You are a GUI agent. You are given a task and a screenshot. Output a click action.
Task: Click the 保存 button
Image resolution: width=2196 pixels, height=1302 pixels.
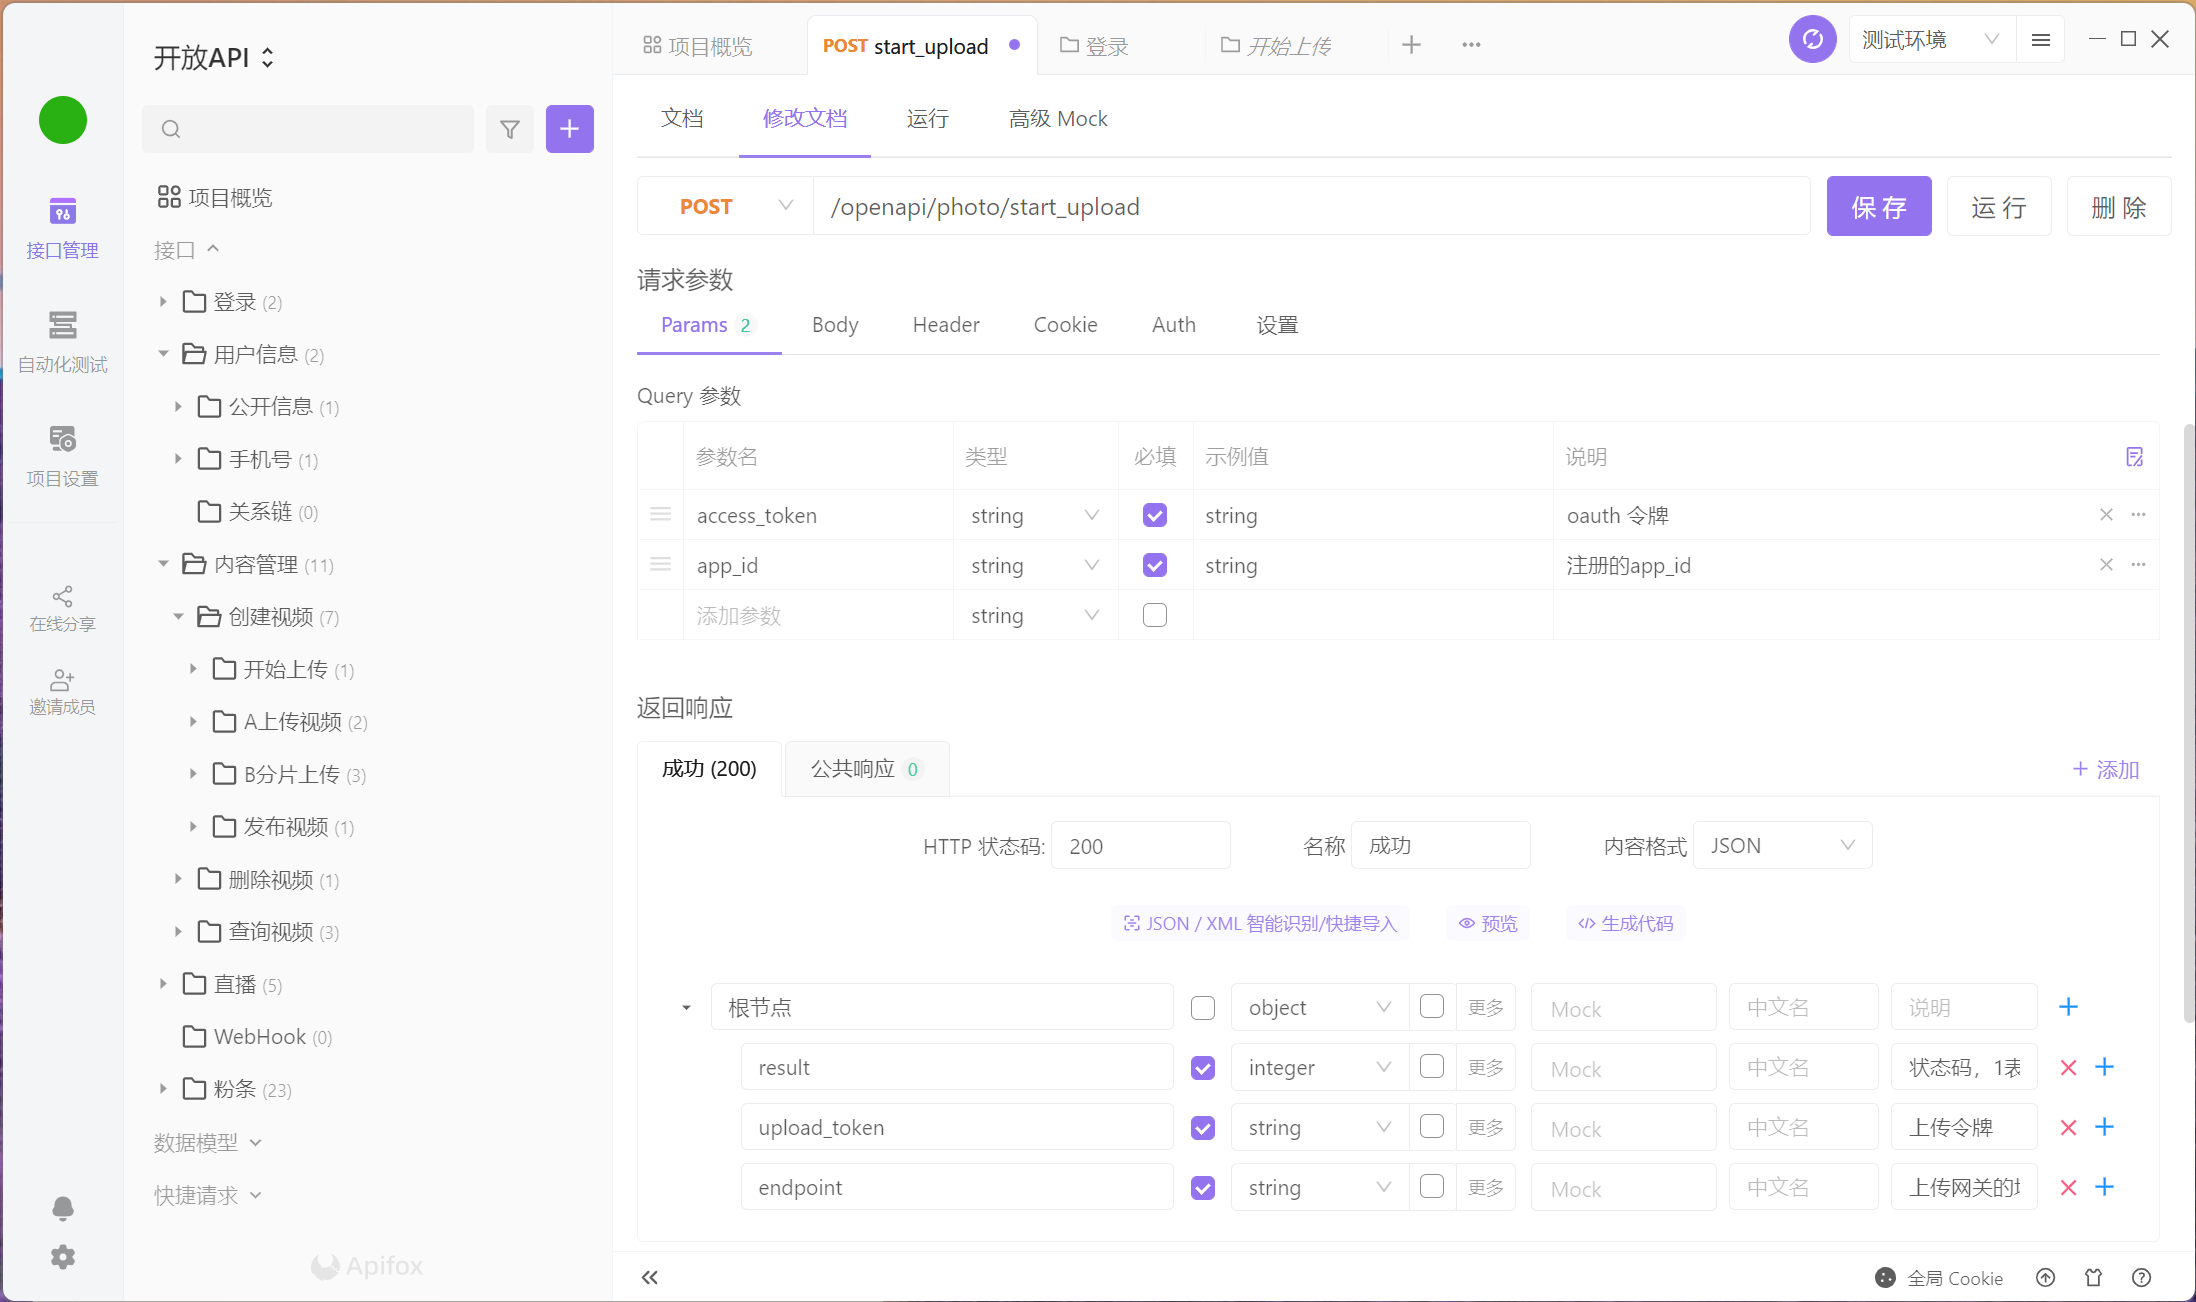[x=1879, y=206]
